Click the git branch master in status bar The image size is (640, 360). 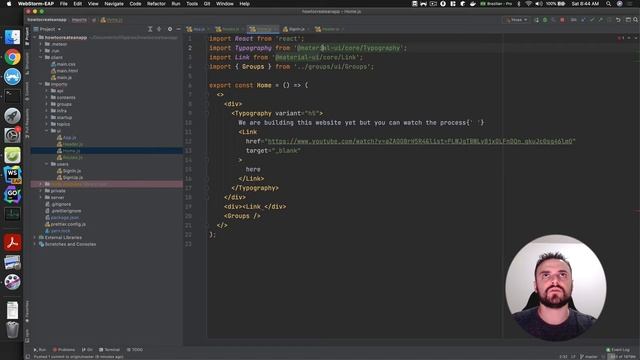click(589, 357)
